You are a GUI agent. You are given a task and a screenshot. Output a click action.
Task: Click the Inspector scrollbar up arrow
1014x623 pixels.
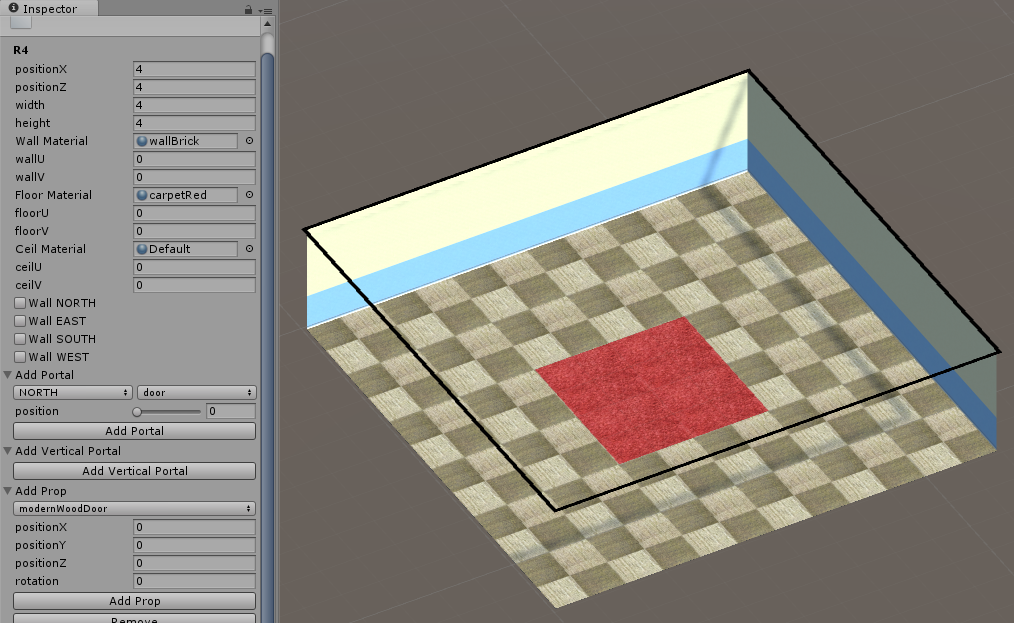[268, 24]
